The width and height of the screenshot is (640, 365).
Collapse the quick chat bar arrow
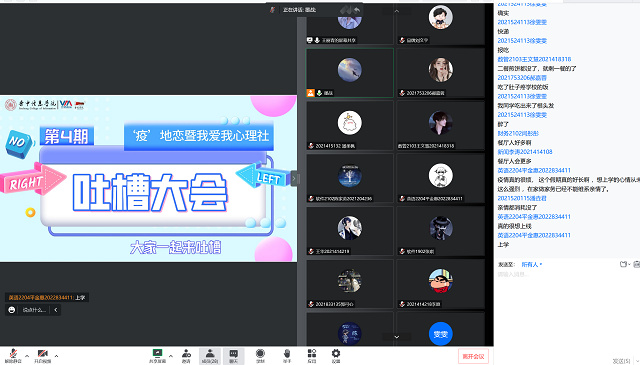click(56, 310)
